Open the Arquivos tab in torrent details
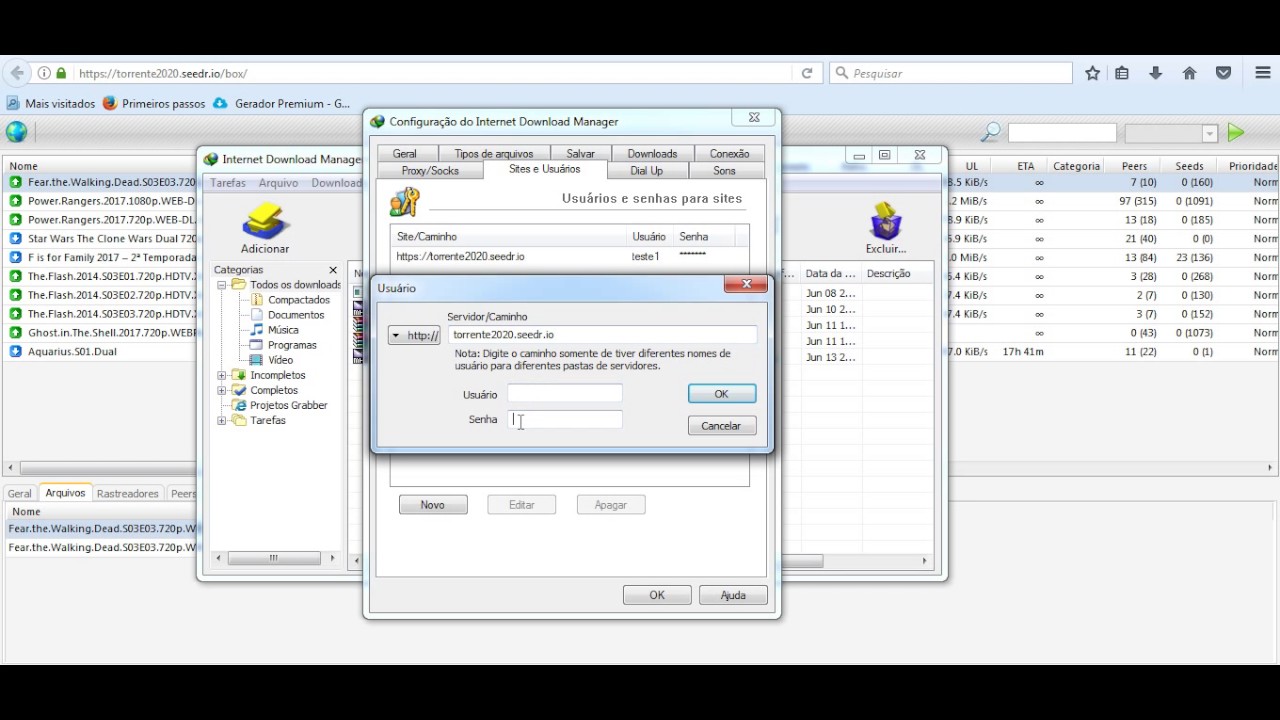 (x=65, y=493)
